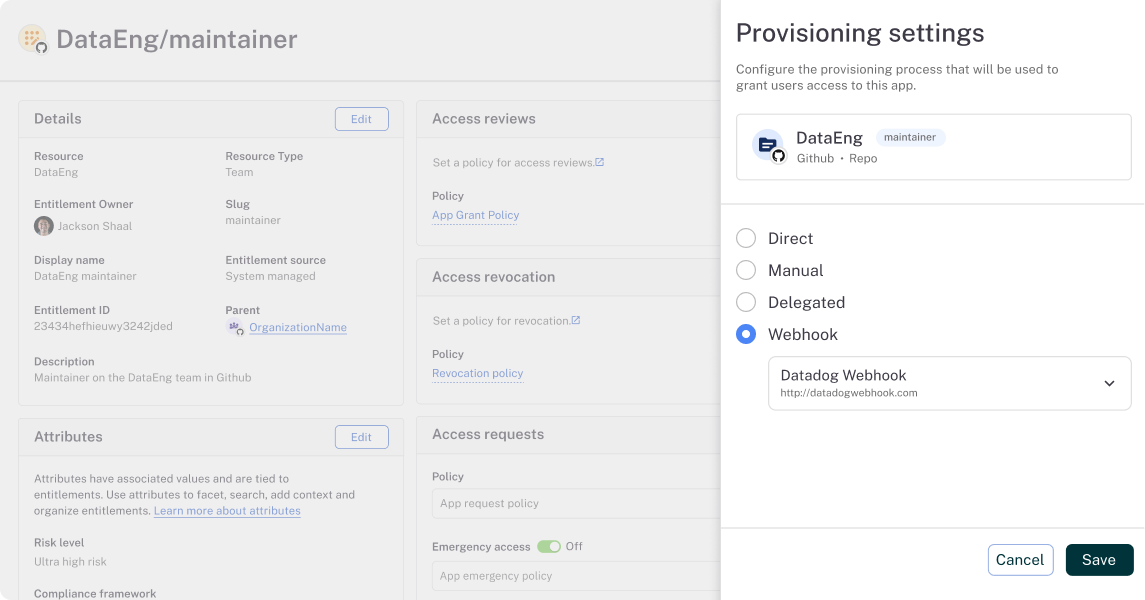
Task: Click Jackson Shaal's avatar
Action: [43, 226]
